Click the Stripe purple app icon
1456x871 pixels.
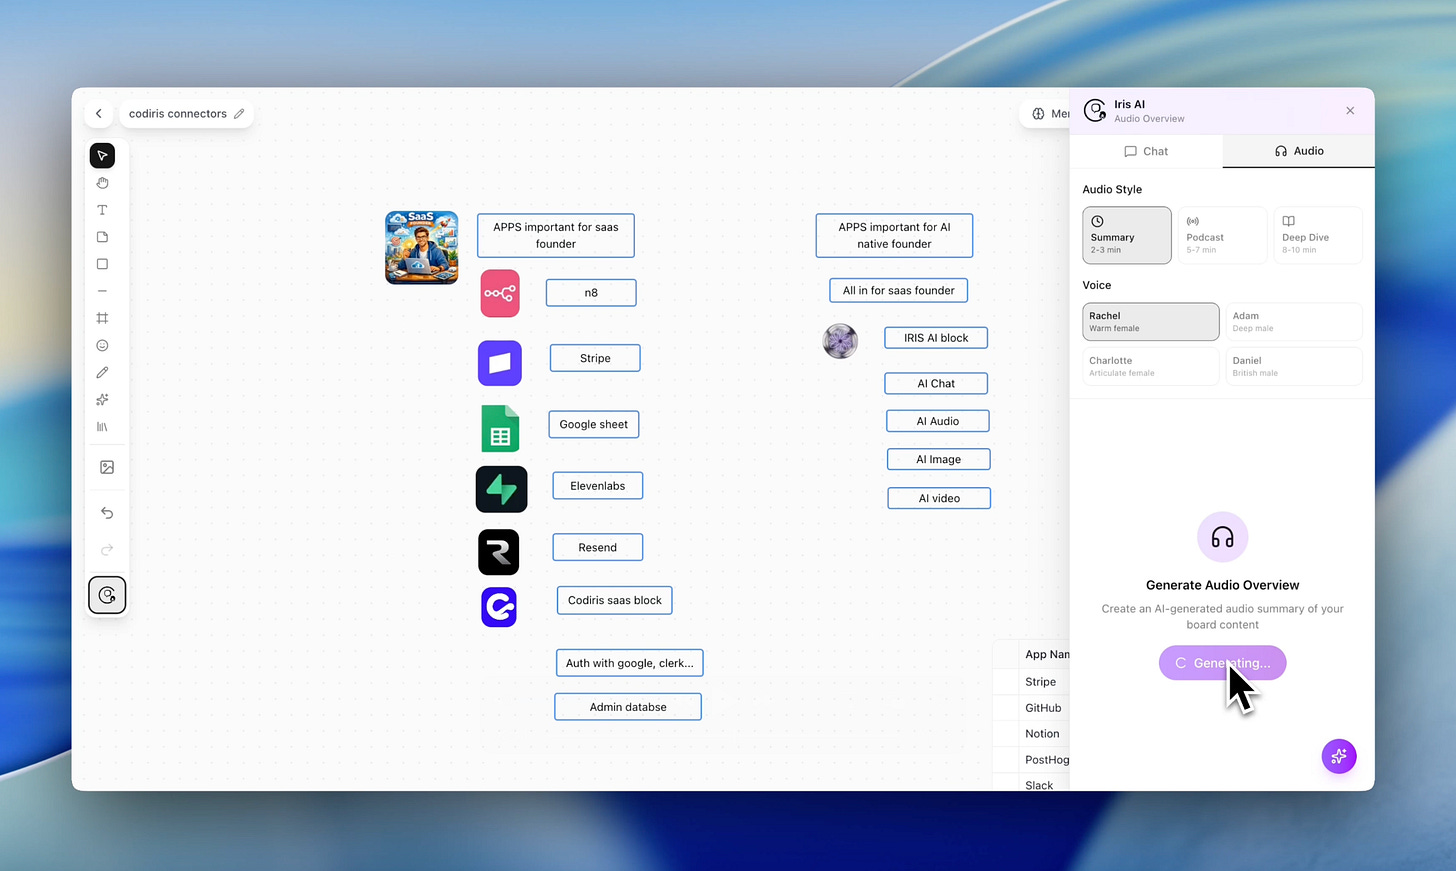click(x=500, y=363)
